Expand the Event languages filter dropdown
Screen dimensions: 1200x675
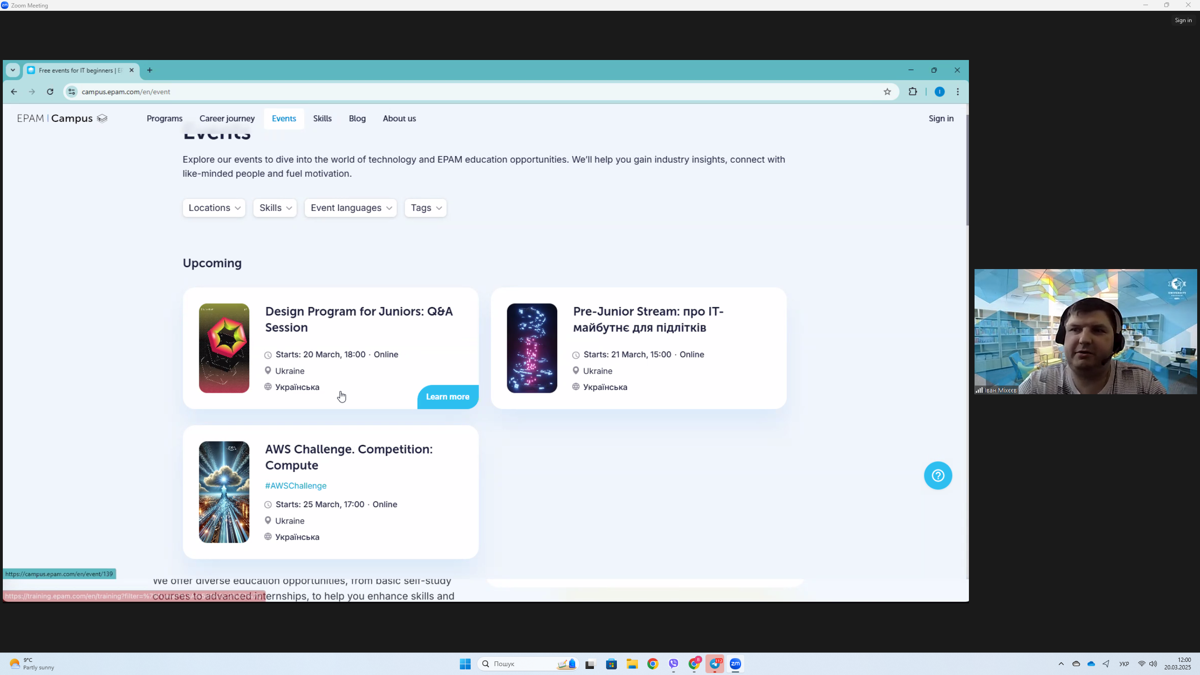click(x=351, y=208)
